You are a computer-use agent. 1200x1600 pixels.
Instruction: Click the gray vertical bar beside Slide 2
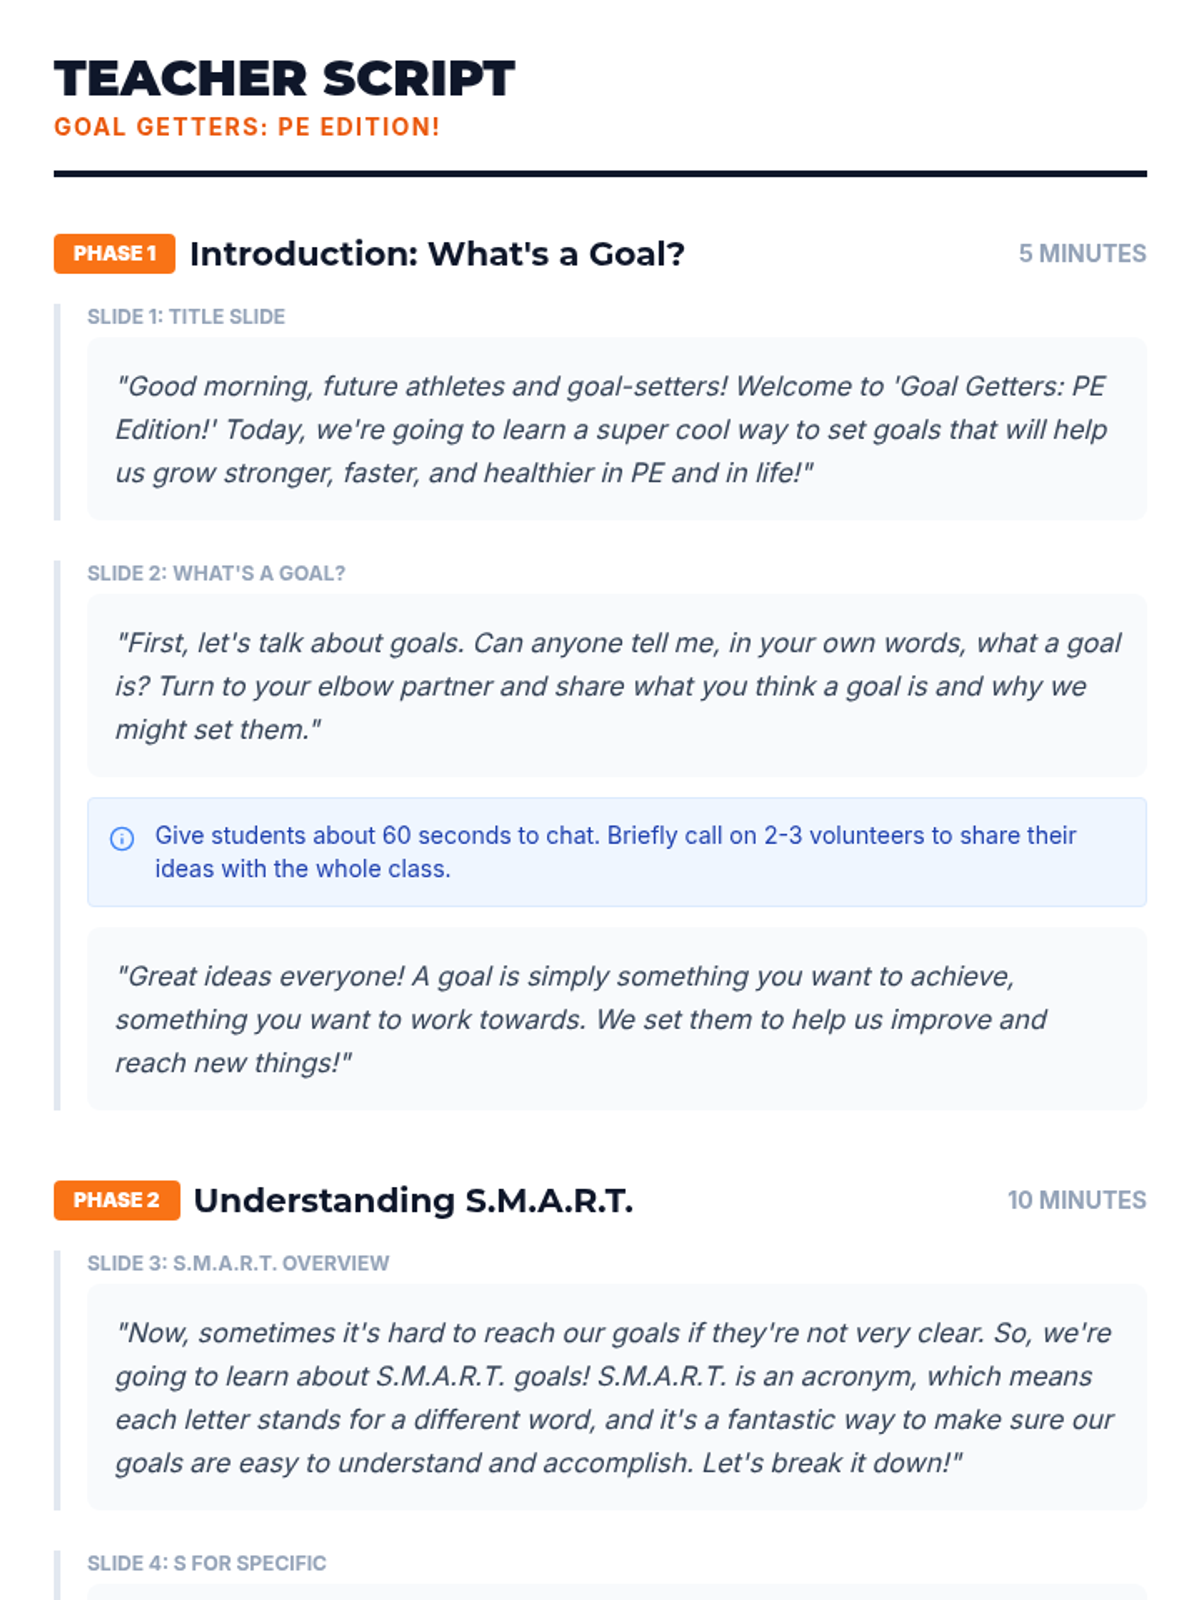click(57, 835)
